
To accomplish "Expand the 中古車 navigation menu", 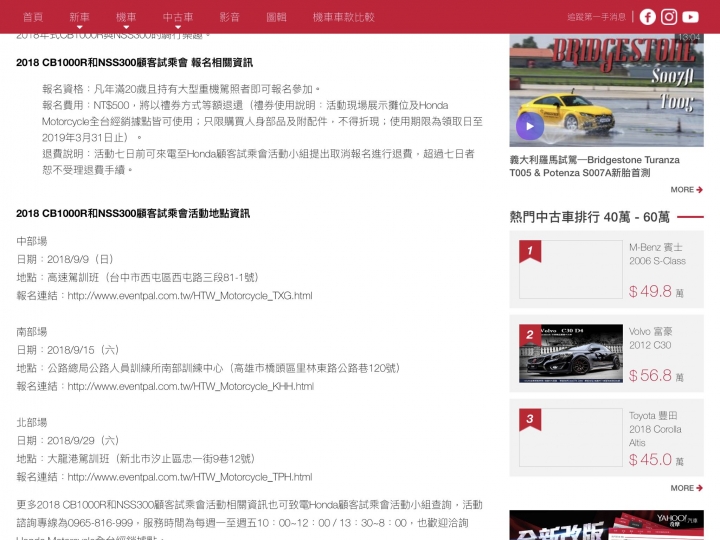I will pyautogui.click(x=178, y=18).
